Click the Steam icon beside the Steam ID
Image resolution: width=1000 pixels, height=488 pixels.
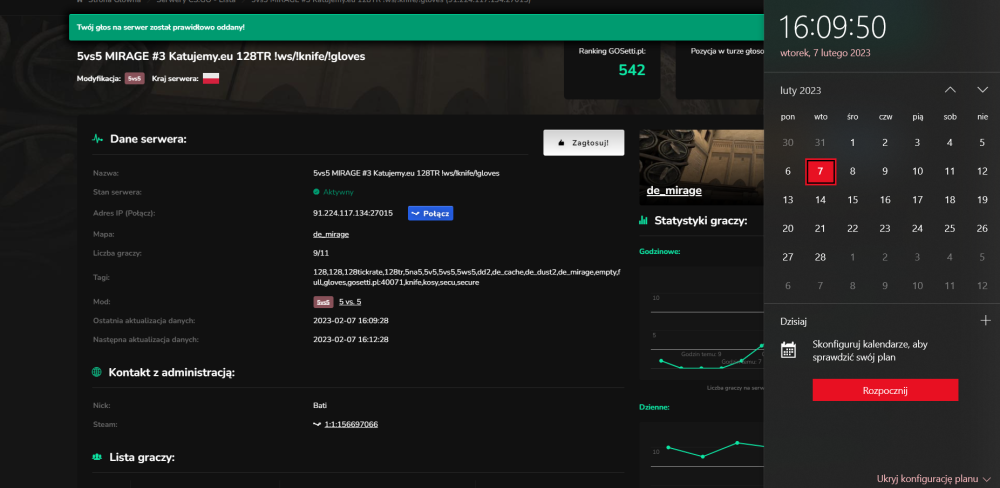[317, 424]
